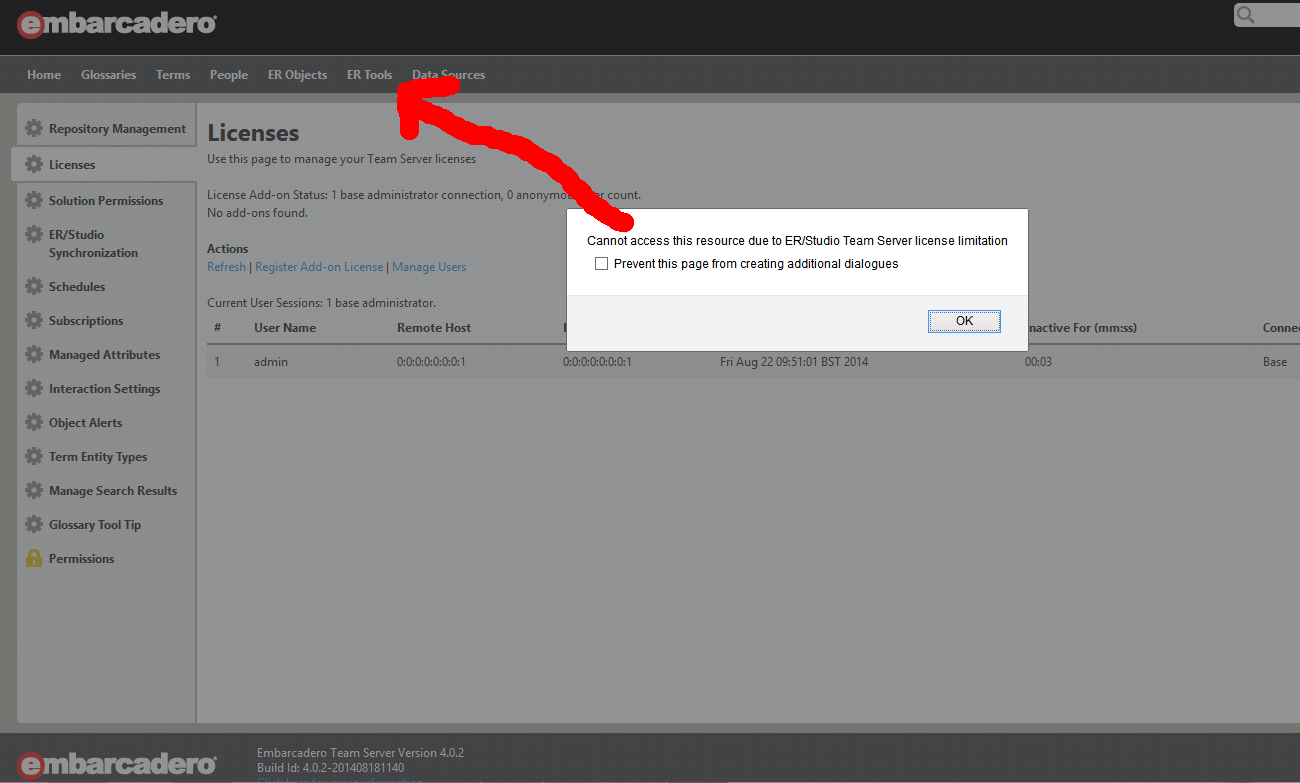Click the Managed Attributes gear icon
1300x783 pixels.
(x=34, y=354)
